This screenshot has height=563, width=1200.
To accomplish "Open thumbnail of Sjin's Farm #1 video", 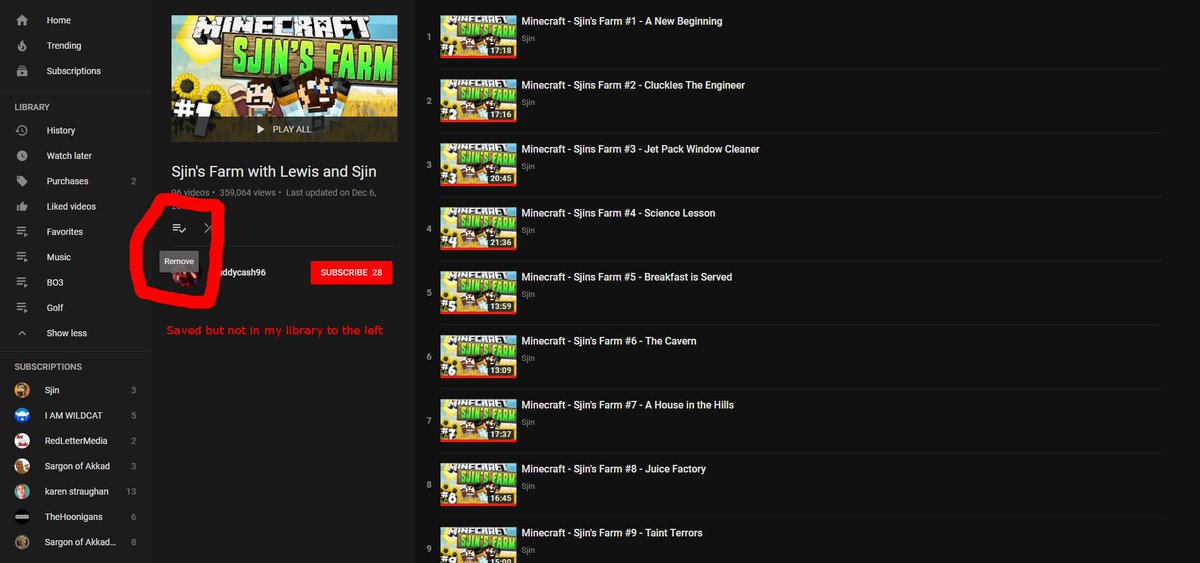I will [478, 36].
